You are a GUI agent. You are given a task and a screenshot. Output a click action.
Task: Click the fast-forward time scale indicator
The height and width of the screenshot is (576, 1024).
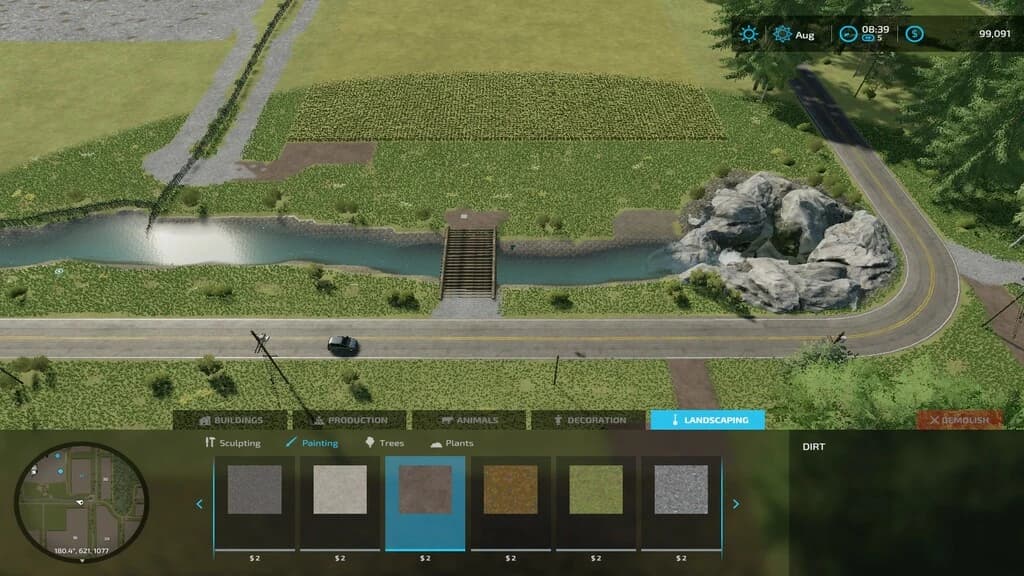[872, 39]
